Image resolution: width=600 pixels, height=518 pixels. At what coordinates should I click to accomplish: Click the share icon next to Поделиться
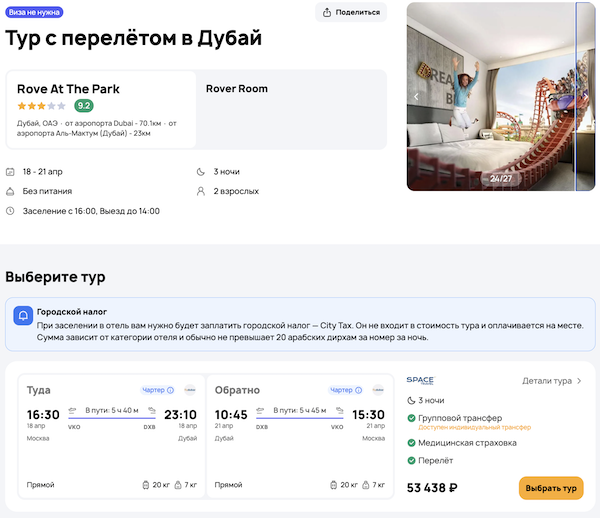327,13
